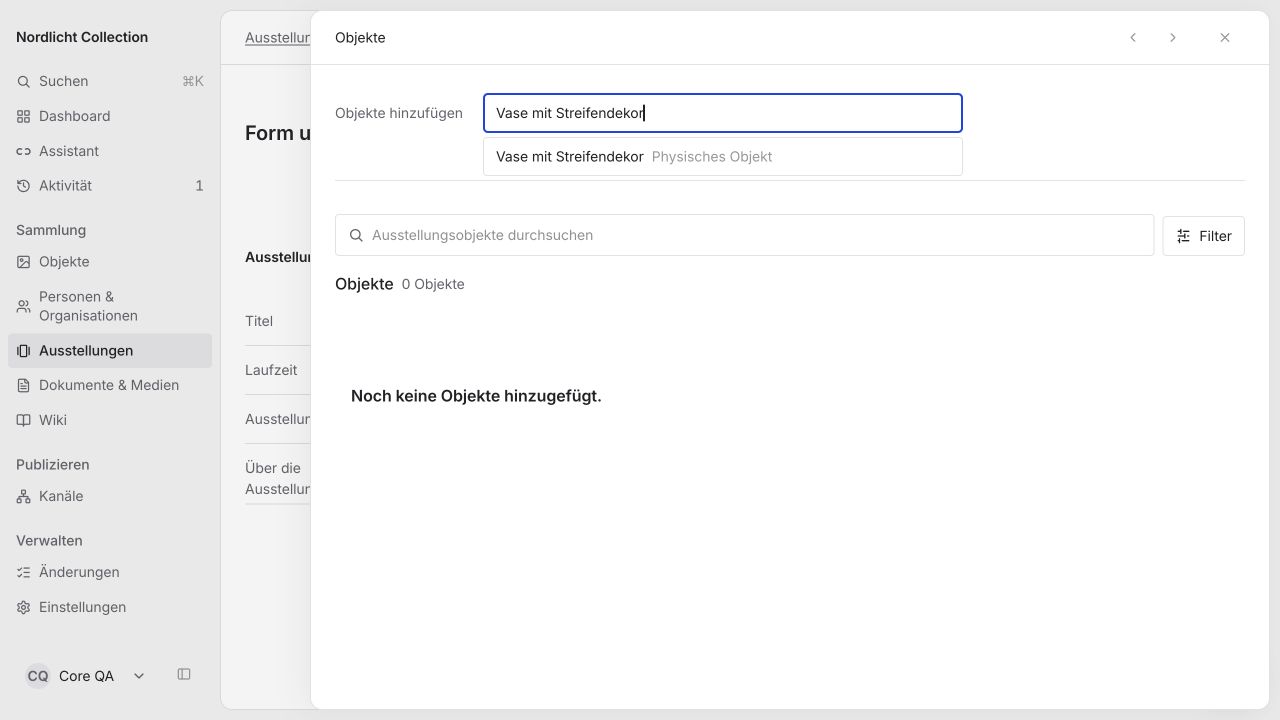Click the Physisches Objekt type label
The image size is (1280, 720).
712,157
